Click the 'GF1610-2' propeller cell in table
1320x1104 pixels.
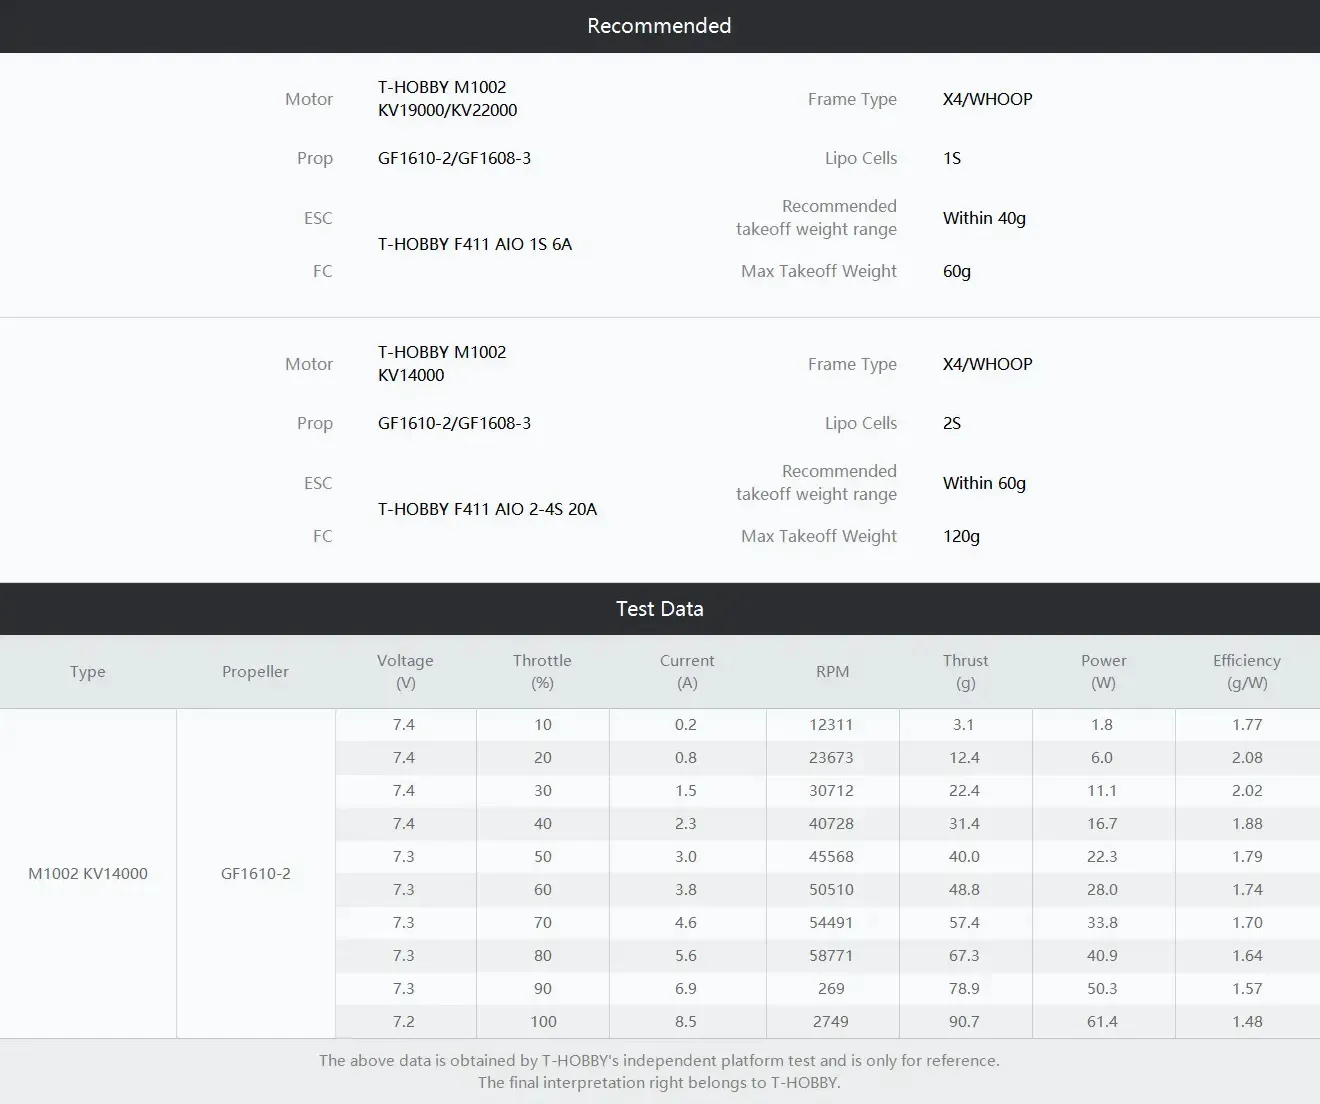pyautogui.click(x=256, y=873)
